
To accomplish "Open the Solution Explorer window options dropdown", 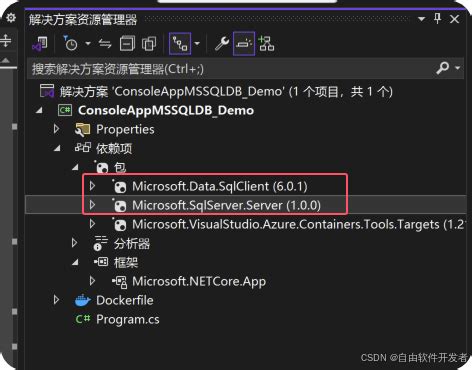I will pos(422,19).
